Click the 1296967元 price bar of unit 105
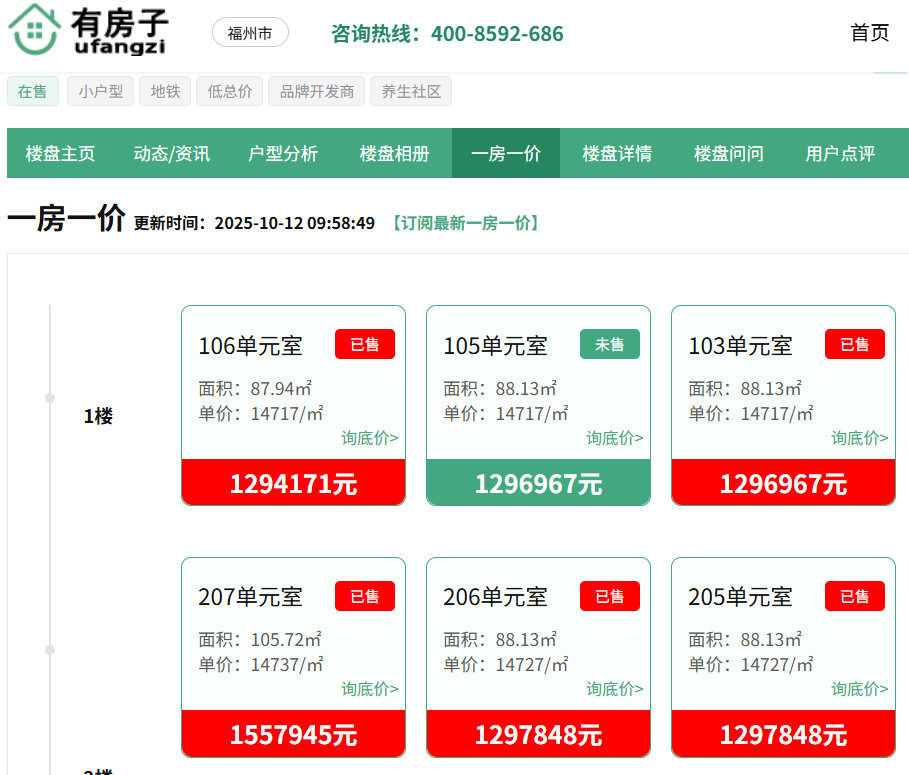Image resolution: width=909 pixels, height=775 pixels. coord(538,483)
